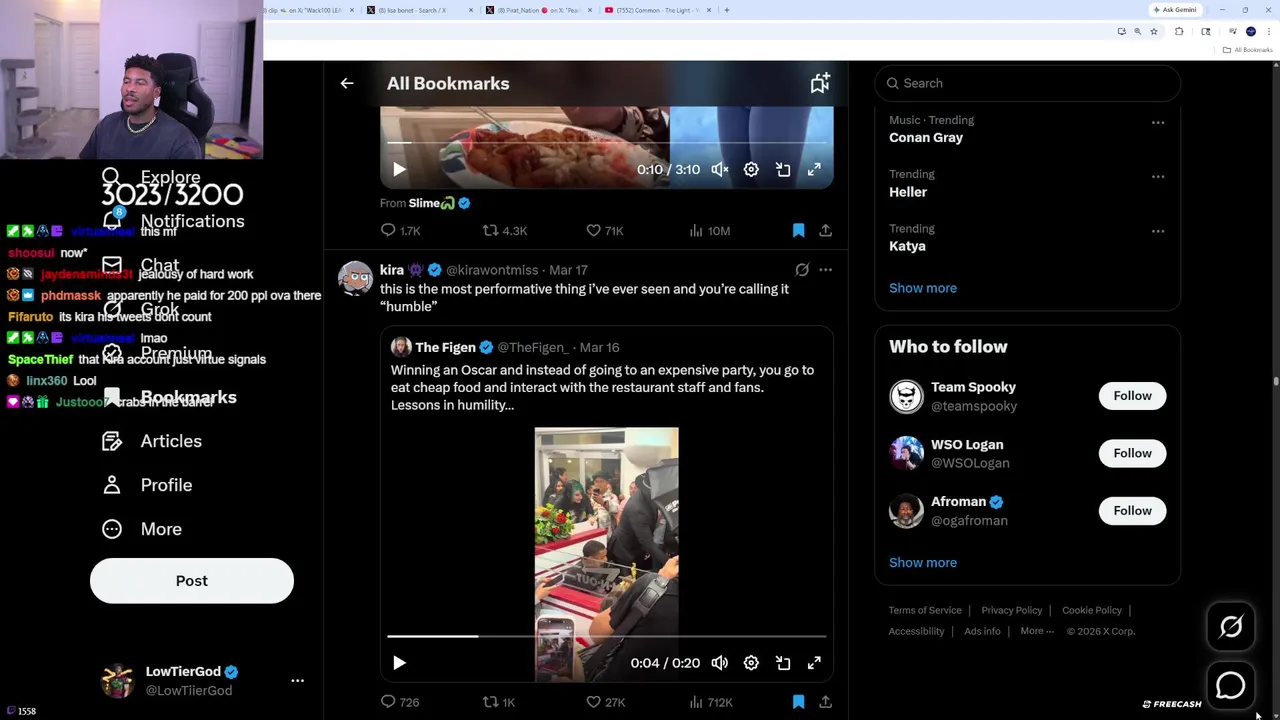Open Privacy Policy link
This screenshot has height=720, width=1280.
1011,610
